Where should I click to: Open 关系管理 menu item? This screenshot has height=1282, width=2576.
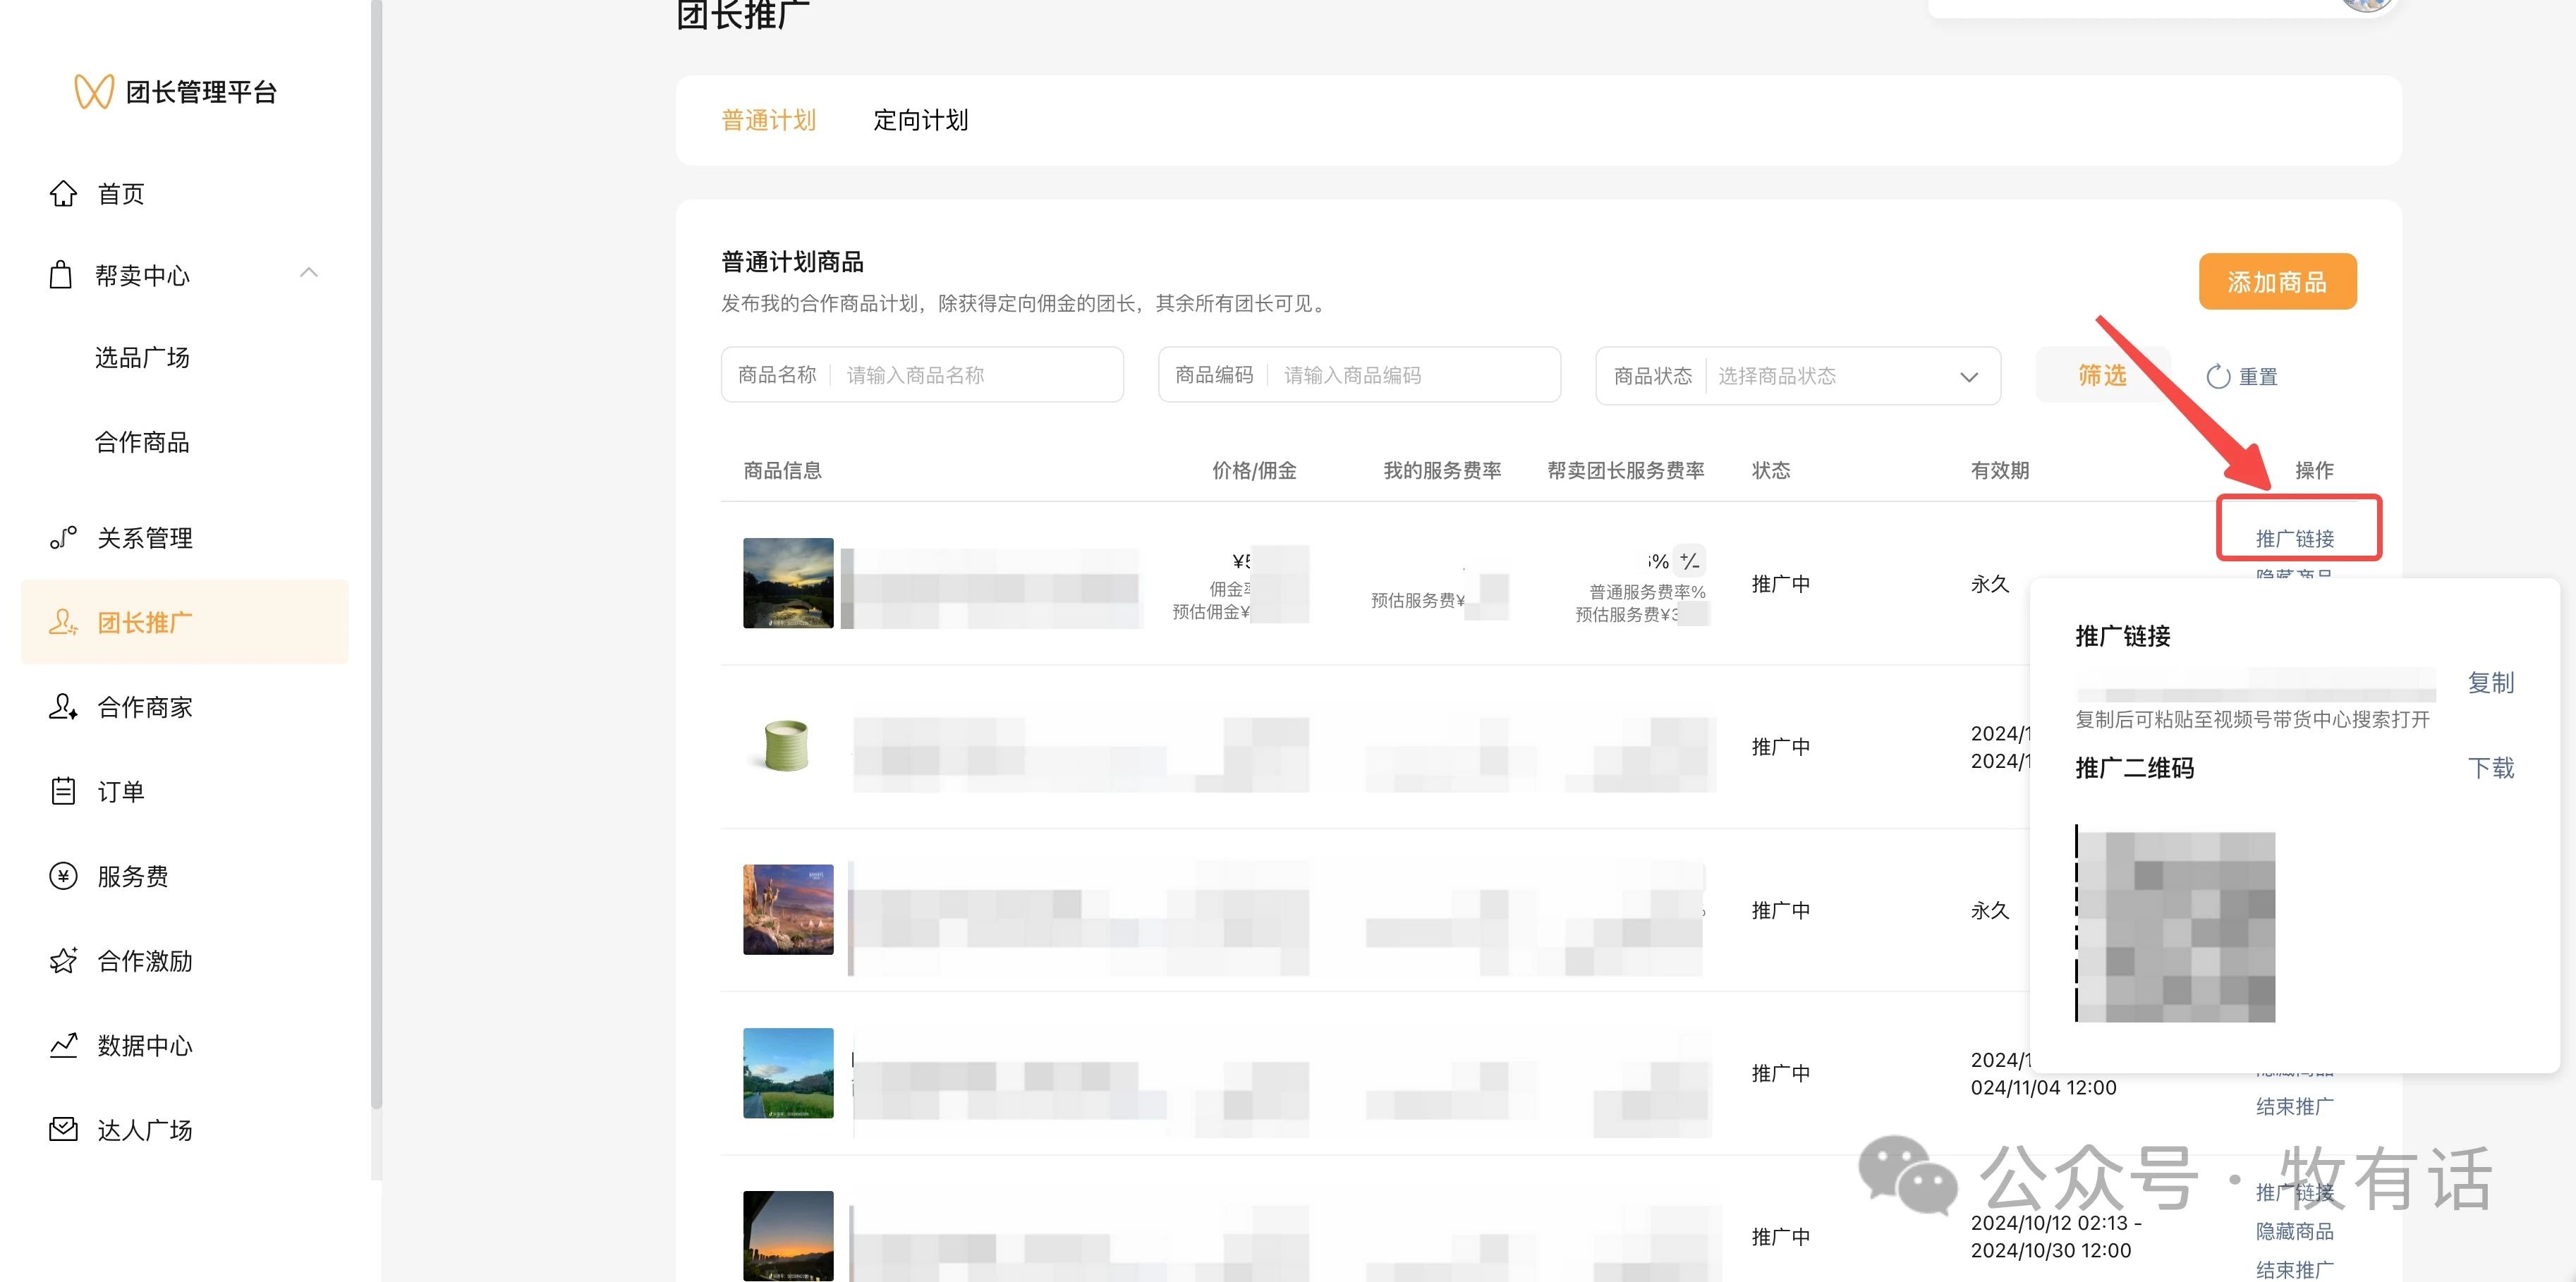(145, 538)
